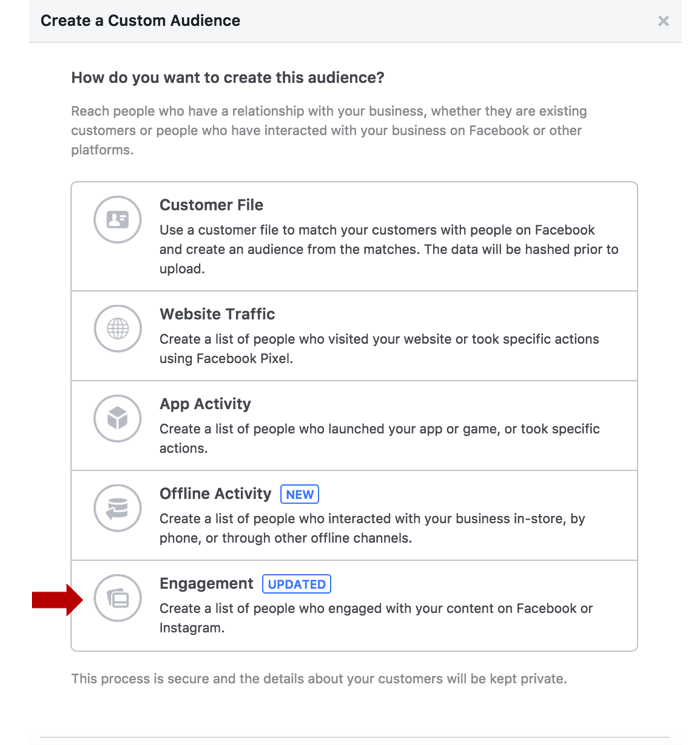The width and height of the screenshot is (690, 745).
Task: Click the Engagement stacked cards icon
Action: tap(117, 598)
